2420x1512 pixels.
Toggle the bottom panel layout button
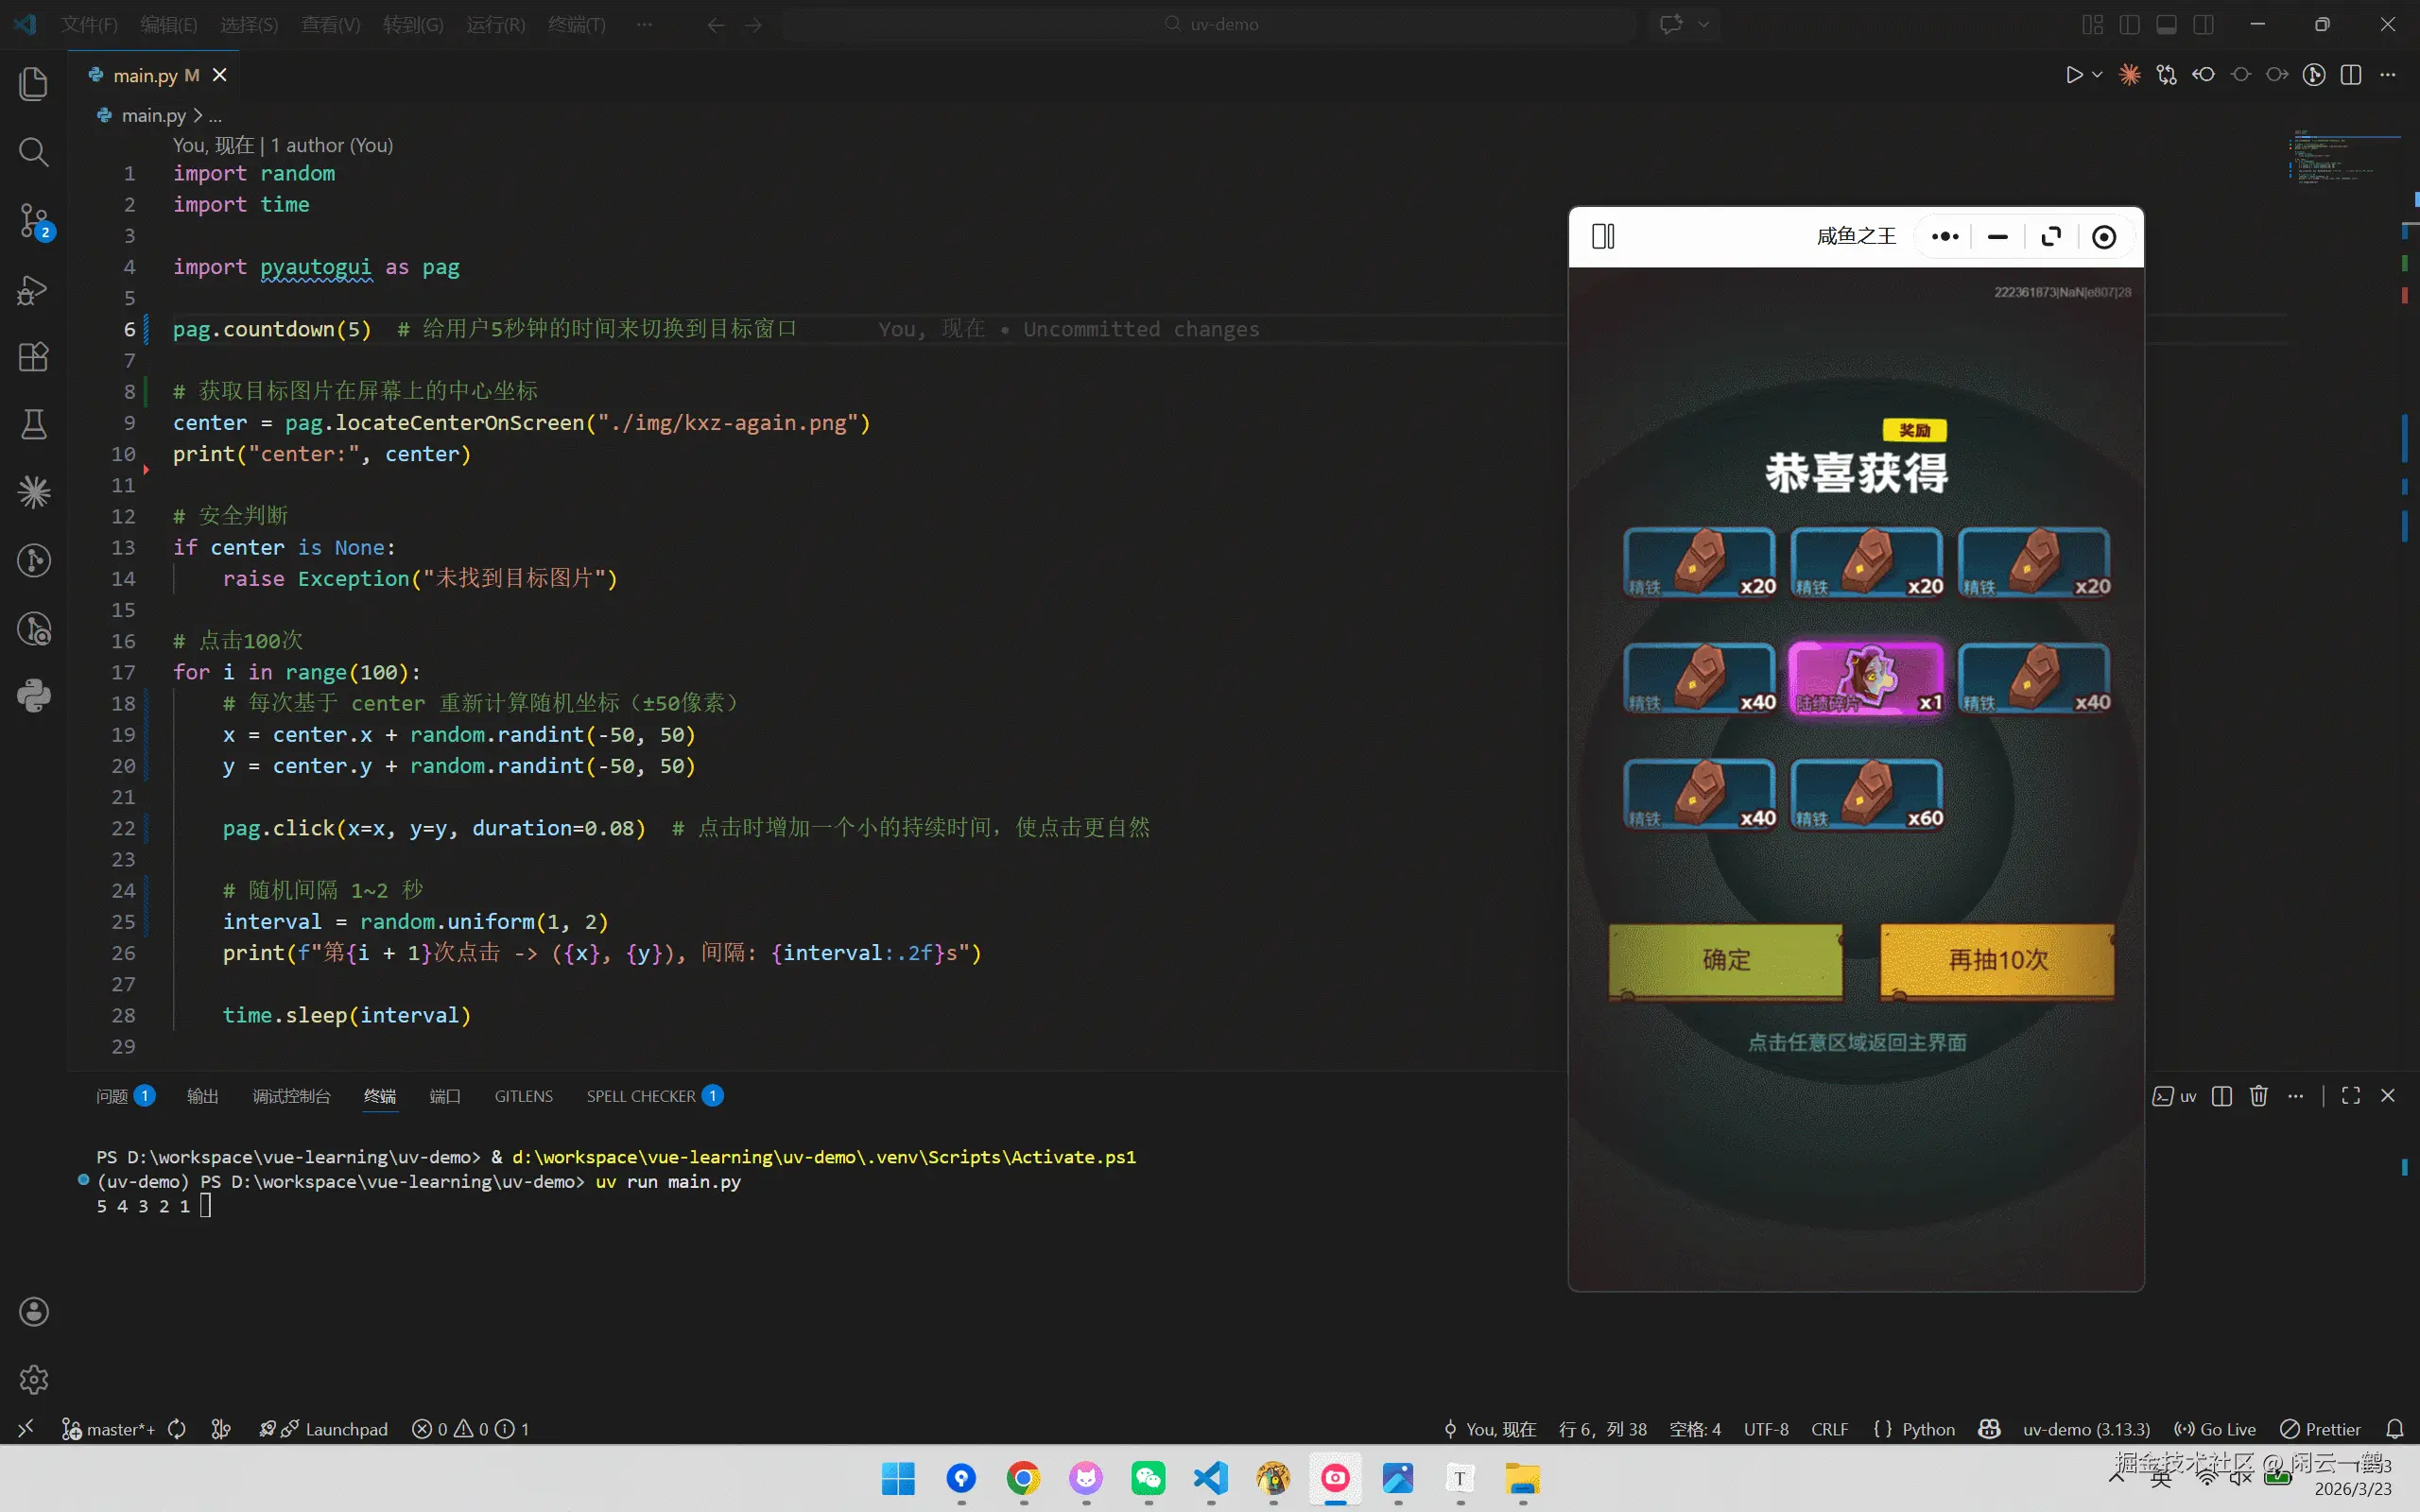click(2167, 24)
